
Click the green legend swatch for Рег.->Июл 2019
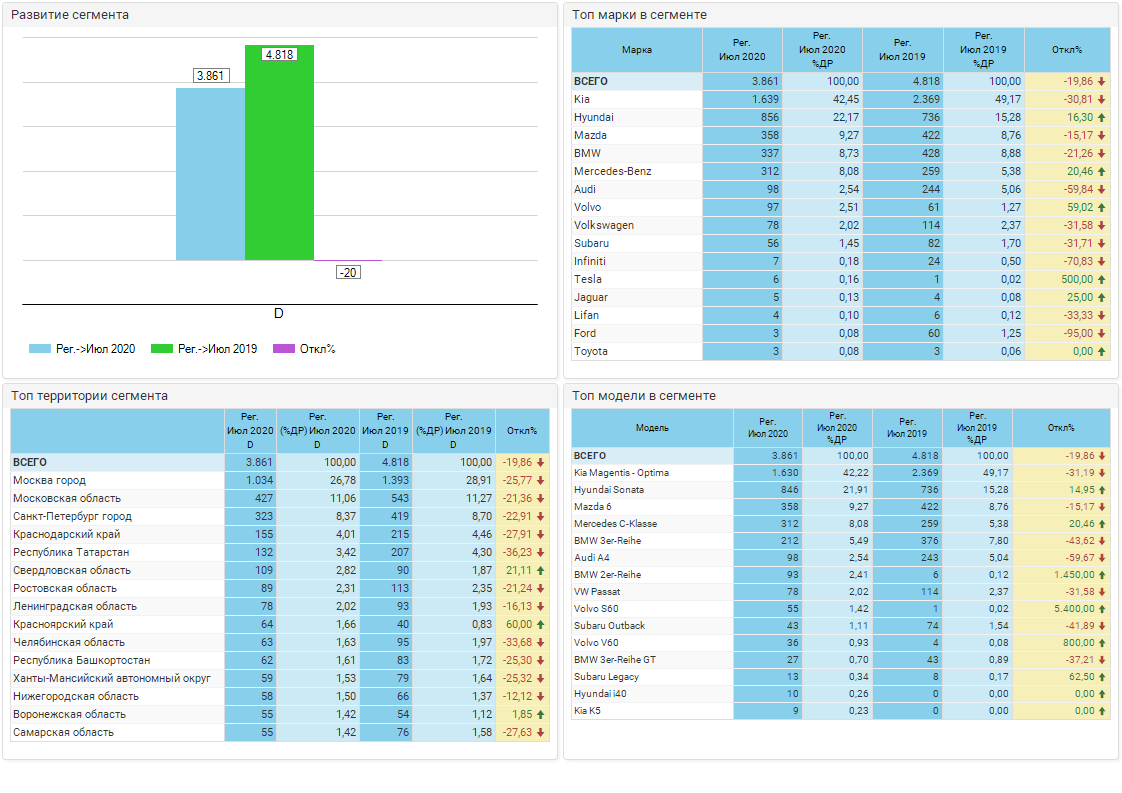[x=162, y=349]
